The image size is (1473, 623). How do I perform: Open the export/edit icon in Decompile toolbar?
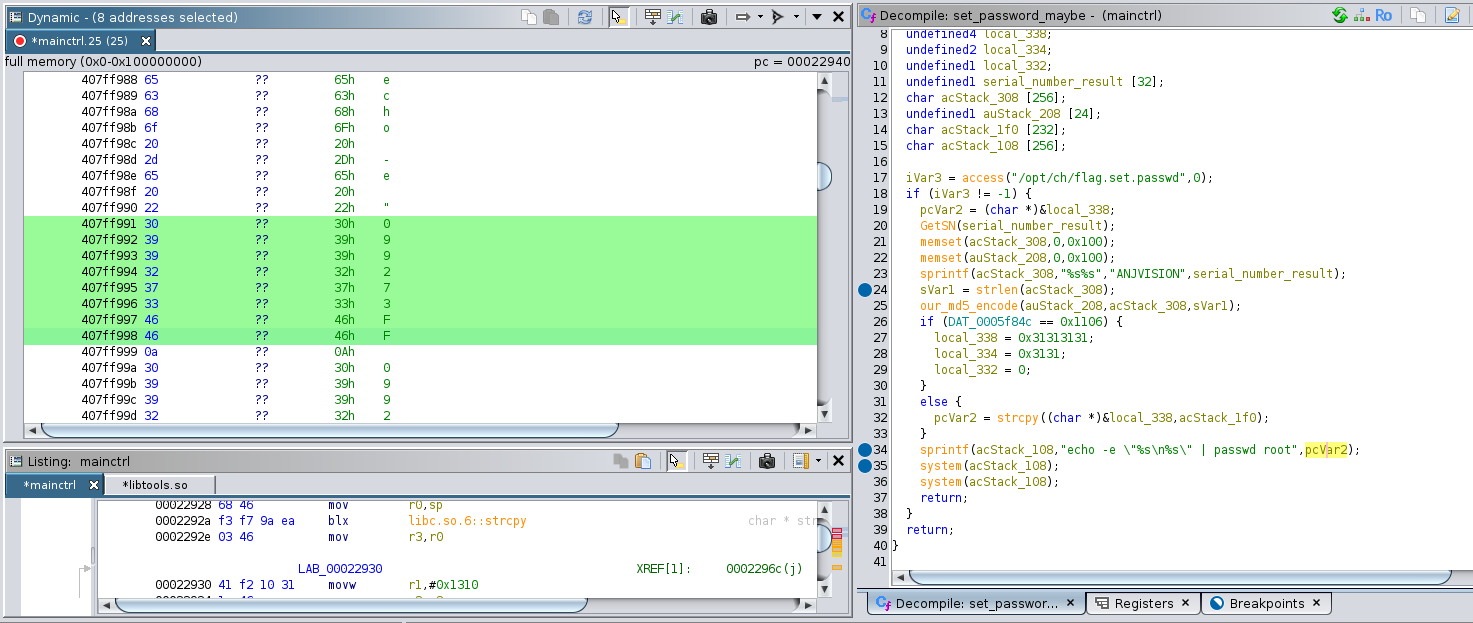click(1452, 15)
